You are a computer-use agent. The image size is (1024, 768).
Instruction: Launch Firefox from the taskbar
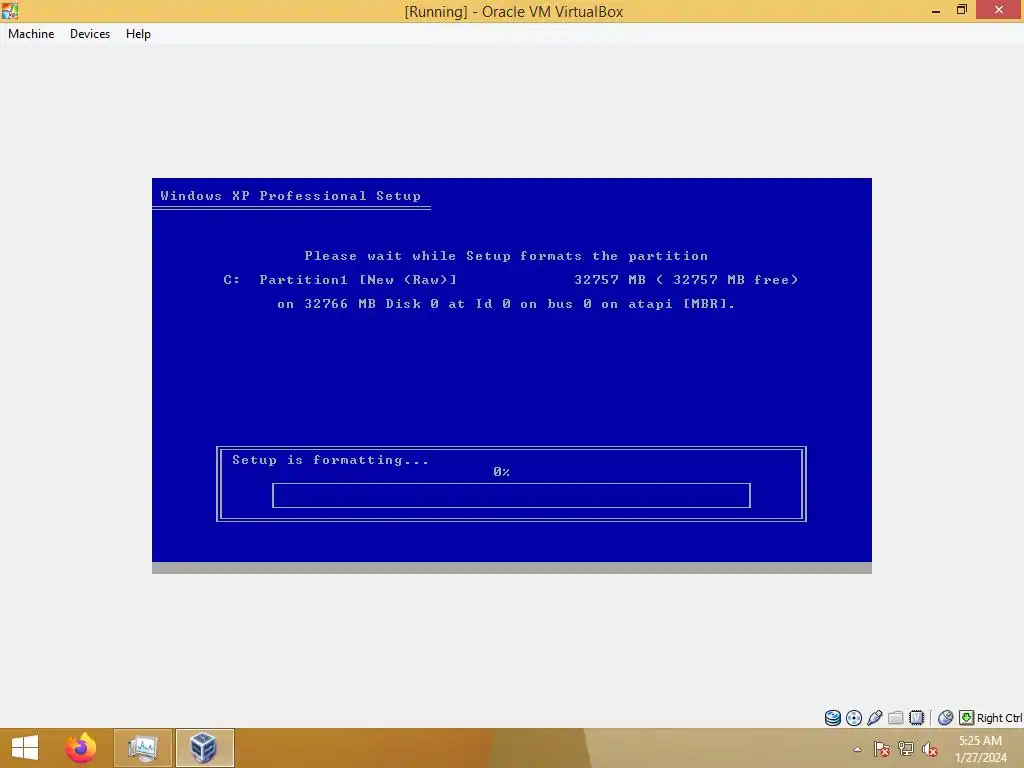pyautogui.click(x=80, y=748)
